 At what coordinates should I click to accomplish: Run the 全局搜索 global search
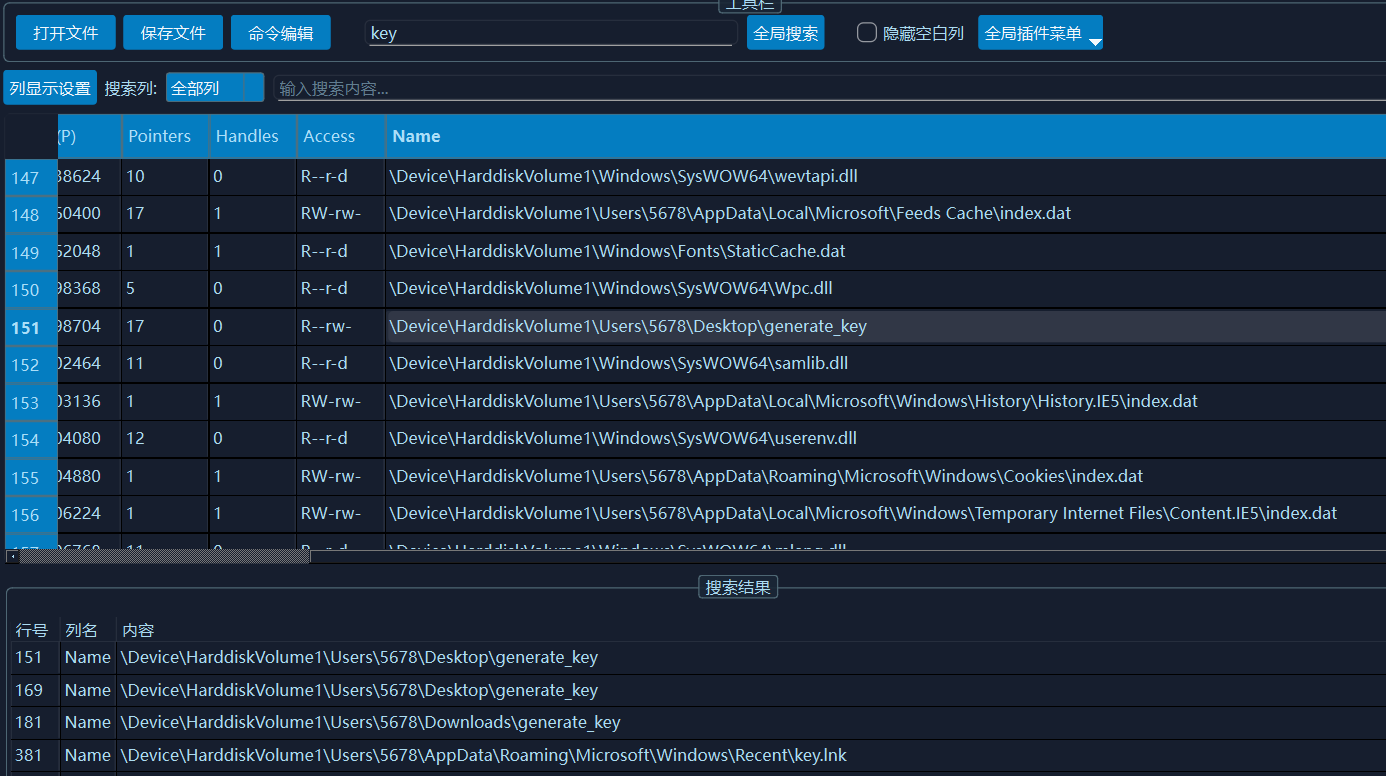pos(785,33)
